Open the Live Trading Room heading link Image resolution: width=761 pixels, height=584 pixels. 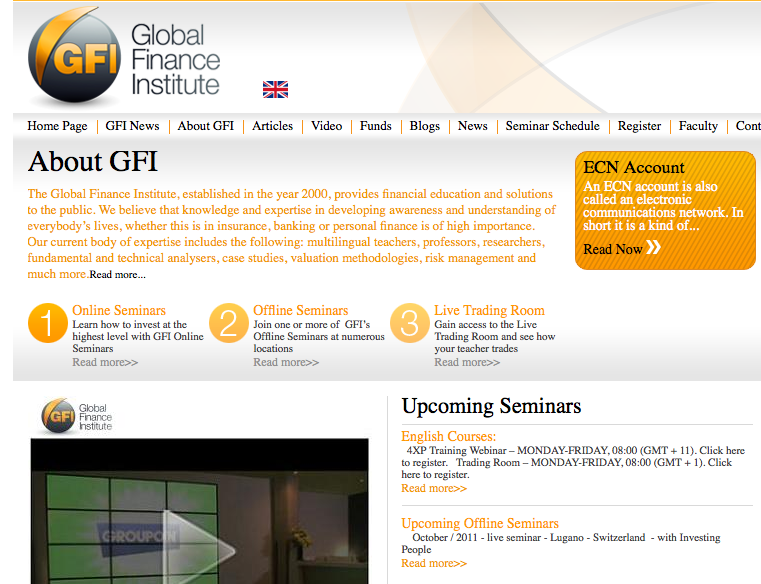(x=489, y=310)
